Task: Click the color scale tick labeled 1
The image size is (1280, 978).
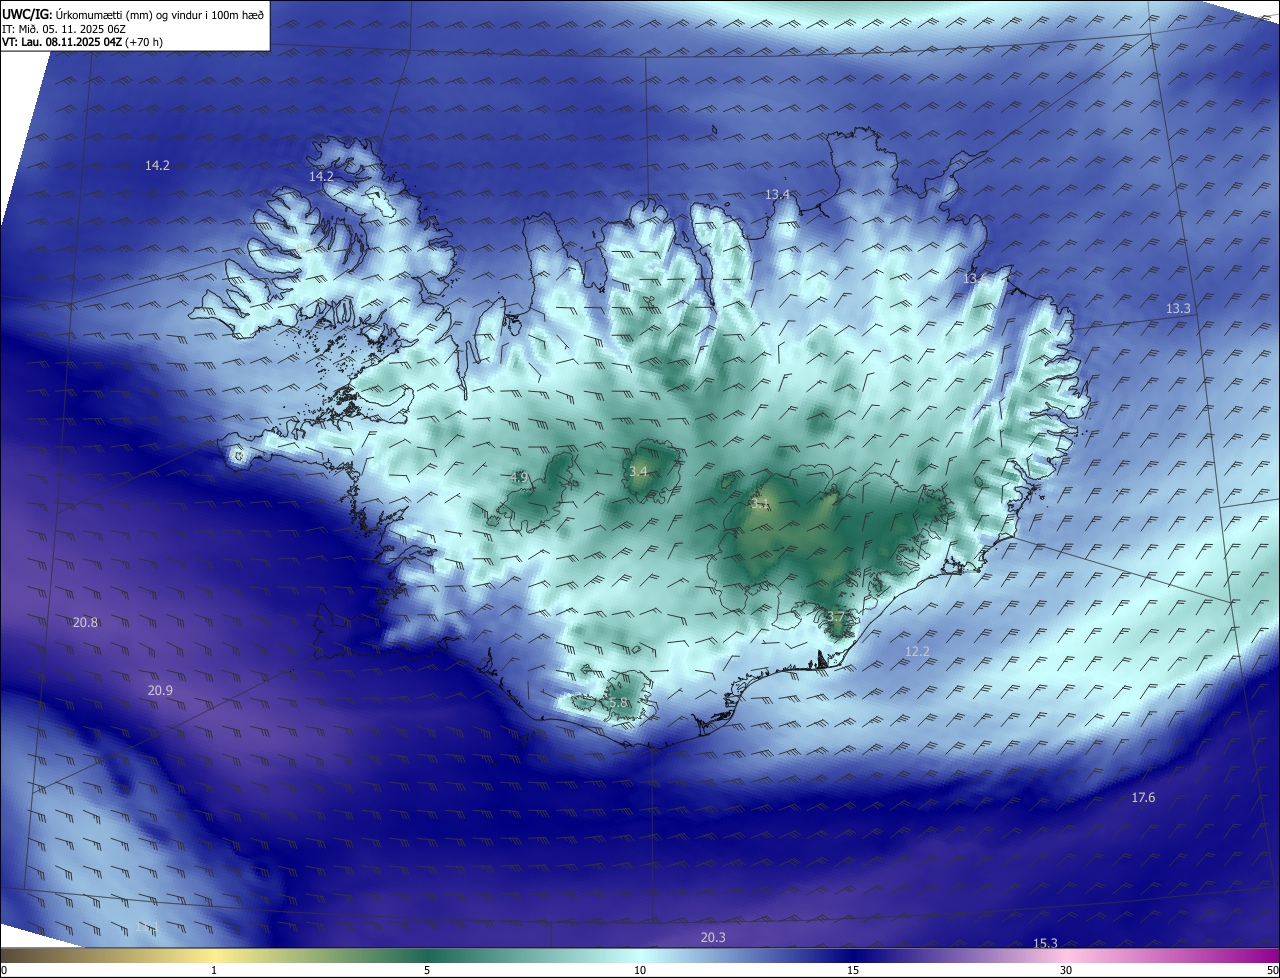Action: [214, 970]
